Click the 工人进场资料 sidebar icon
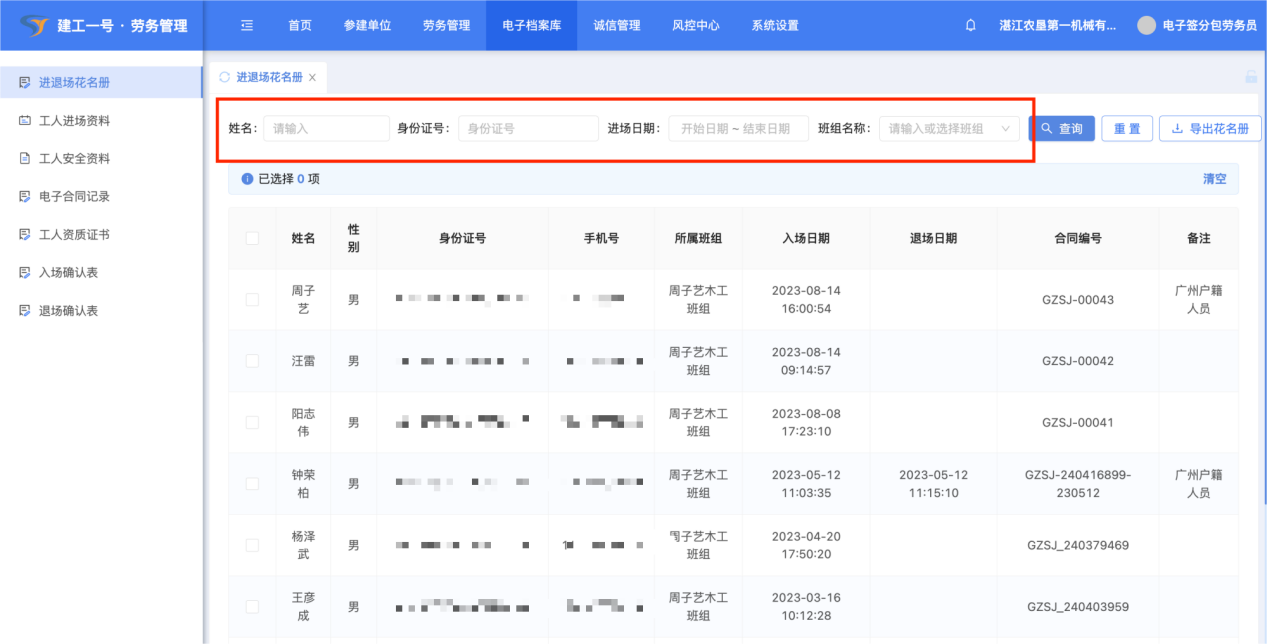Screen dimensions: 1267x644 (x=25, y=121)
